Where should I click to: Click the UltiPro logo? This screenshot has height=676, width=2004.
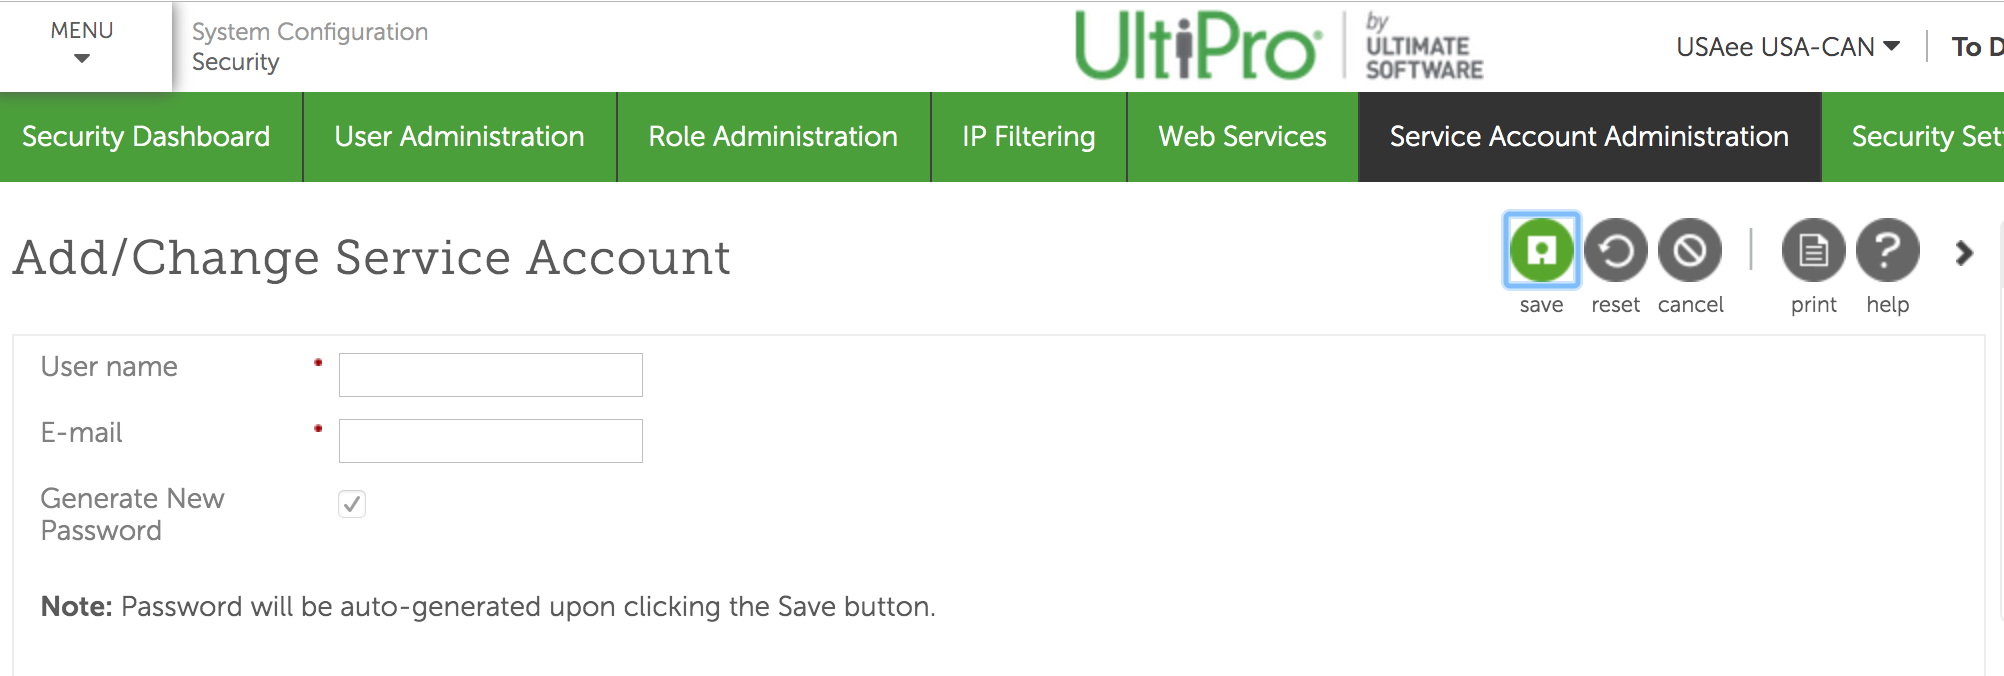tap(1197, 46)
